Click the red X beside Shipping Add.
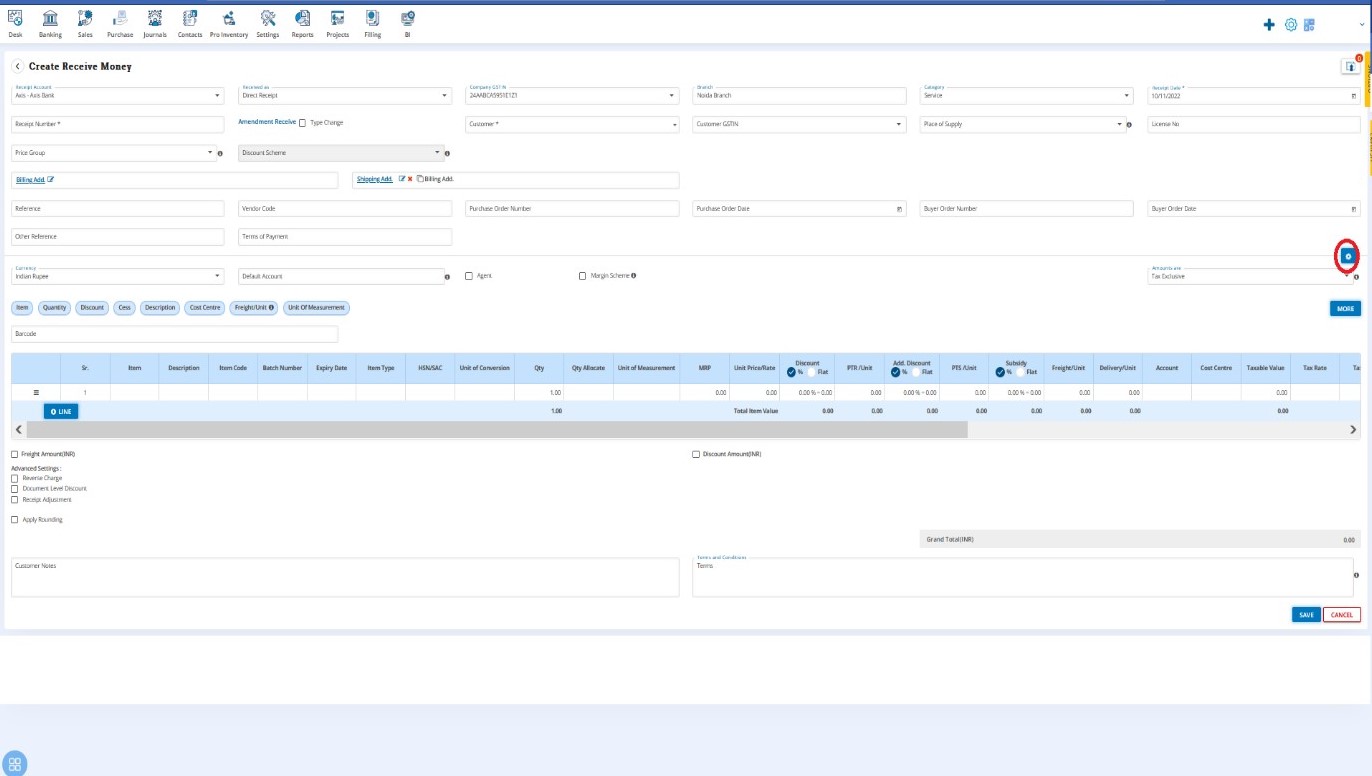The height and width of the screenshot is (776, 1372). (x=409, y=179)
